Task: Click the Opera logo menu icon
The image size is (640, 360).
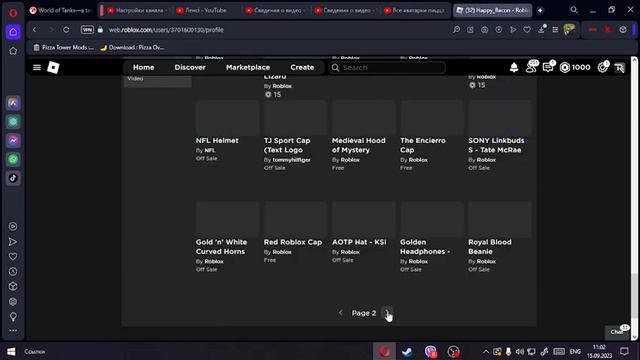Action: click(x=13, y=13)
